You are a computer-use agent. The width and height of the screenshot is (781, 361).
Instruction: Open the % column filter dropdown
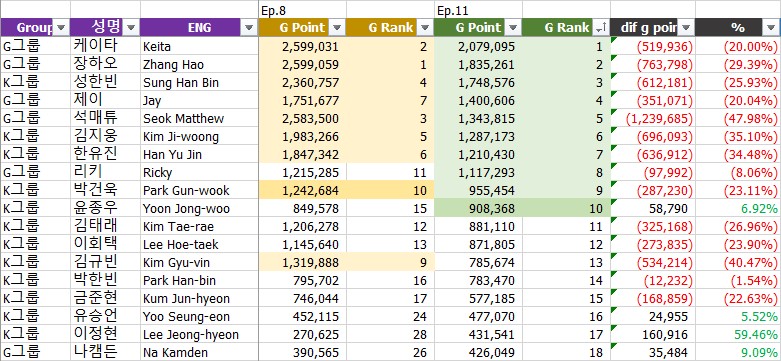(772, 28)
